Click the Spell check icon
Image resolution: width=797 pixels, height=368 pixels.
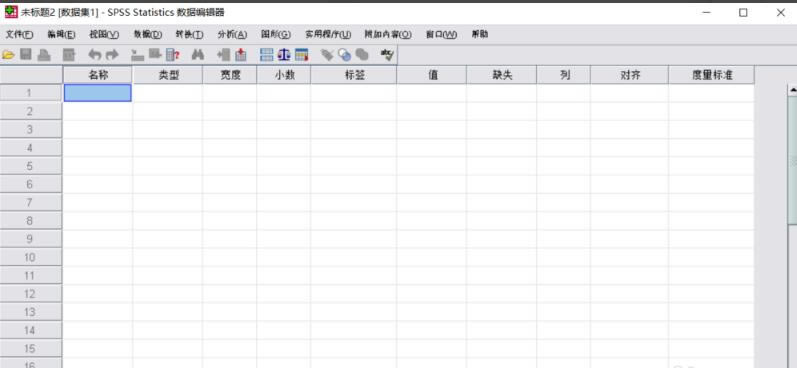(x=388, y=55)
